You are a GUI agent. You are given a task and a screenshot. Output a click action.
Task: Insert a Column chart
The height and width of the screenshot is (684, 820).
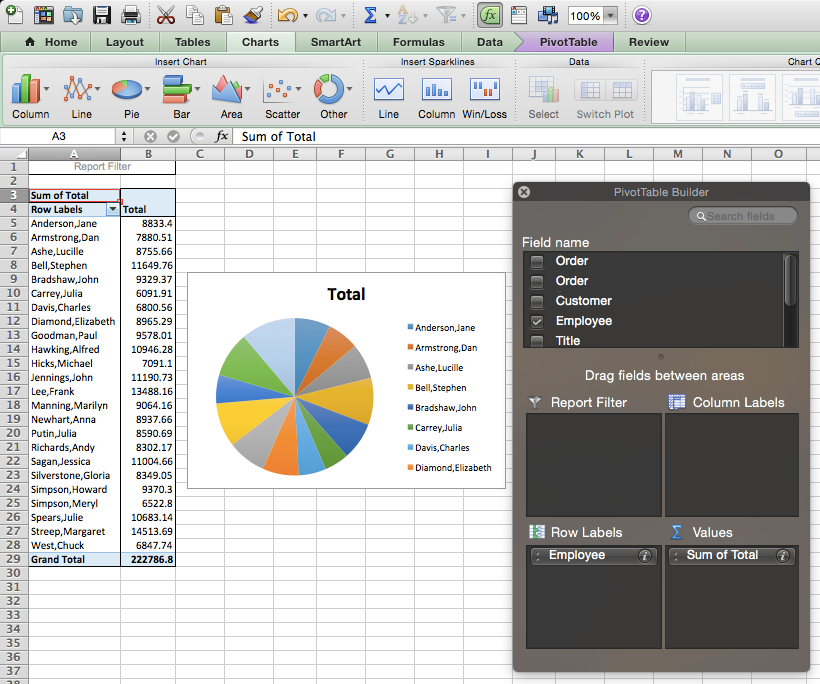coord(24,90)
